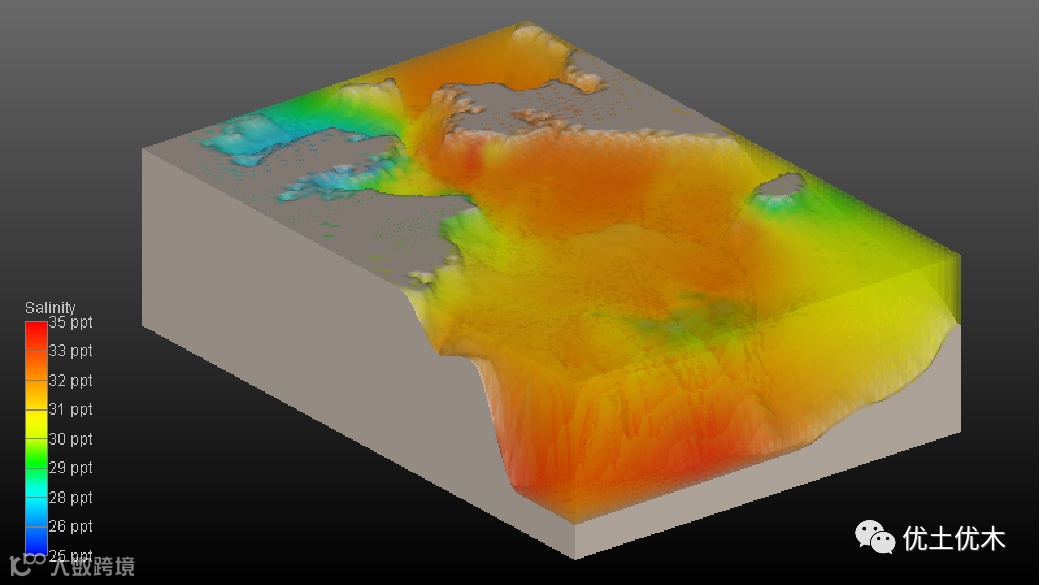Click the 3D salinity terrain block model

(x=551, y=292)
